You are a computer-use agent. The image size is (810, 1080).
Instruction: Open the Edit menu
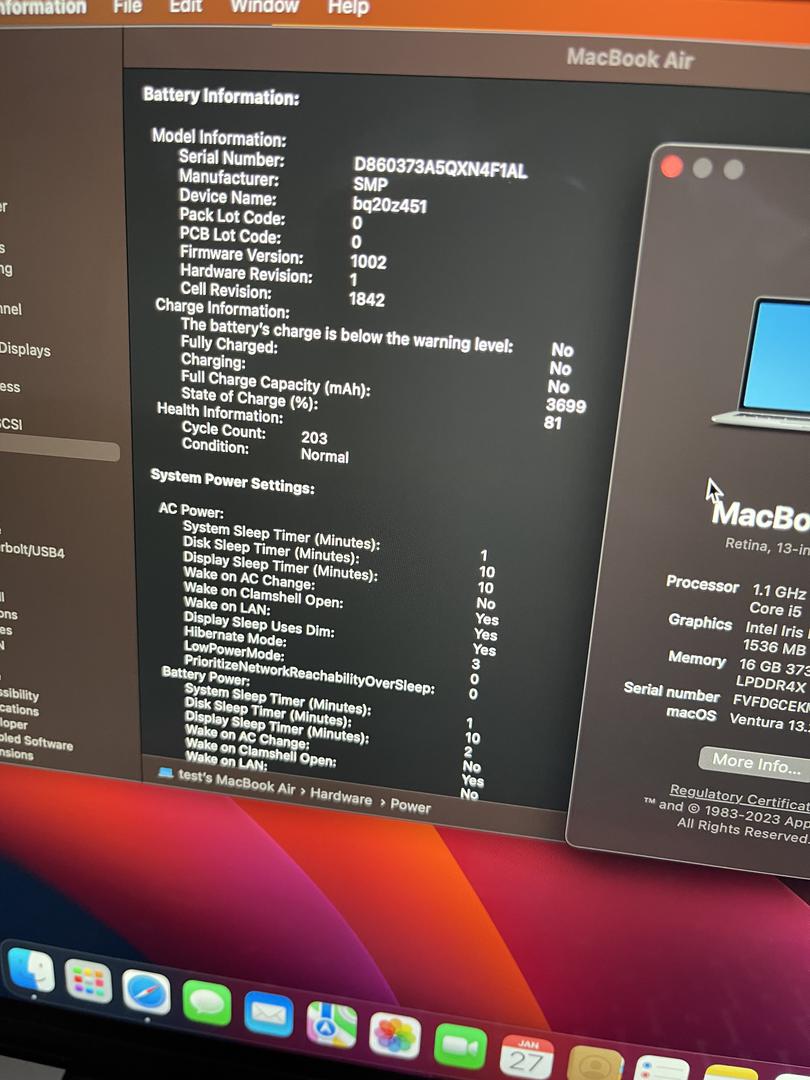click(x=186, y=6)
